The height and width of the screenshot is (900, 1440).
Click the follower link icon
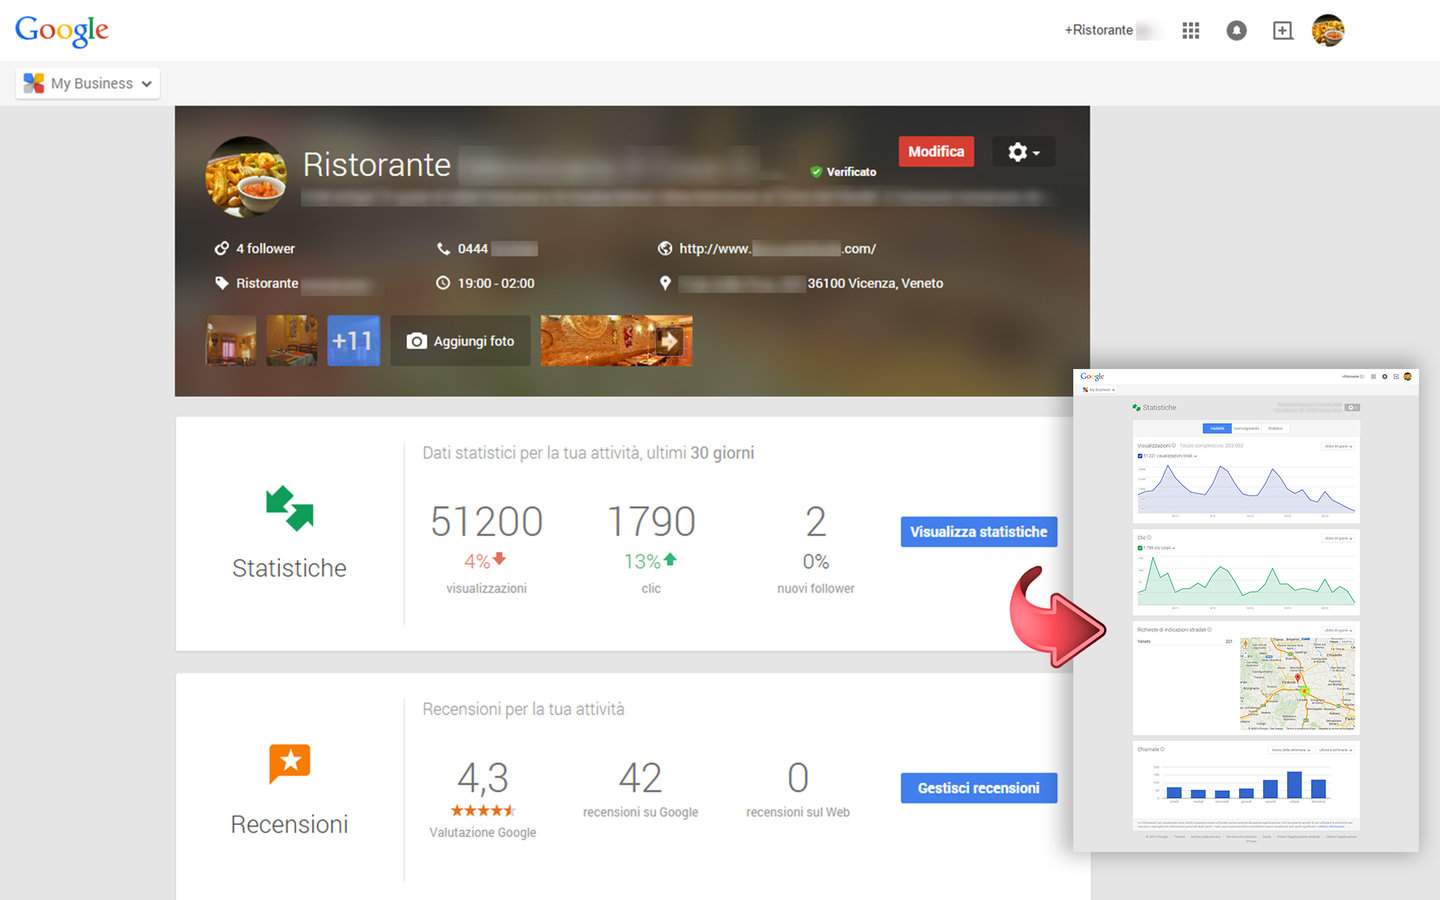222,248
